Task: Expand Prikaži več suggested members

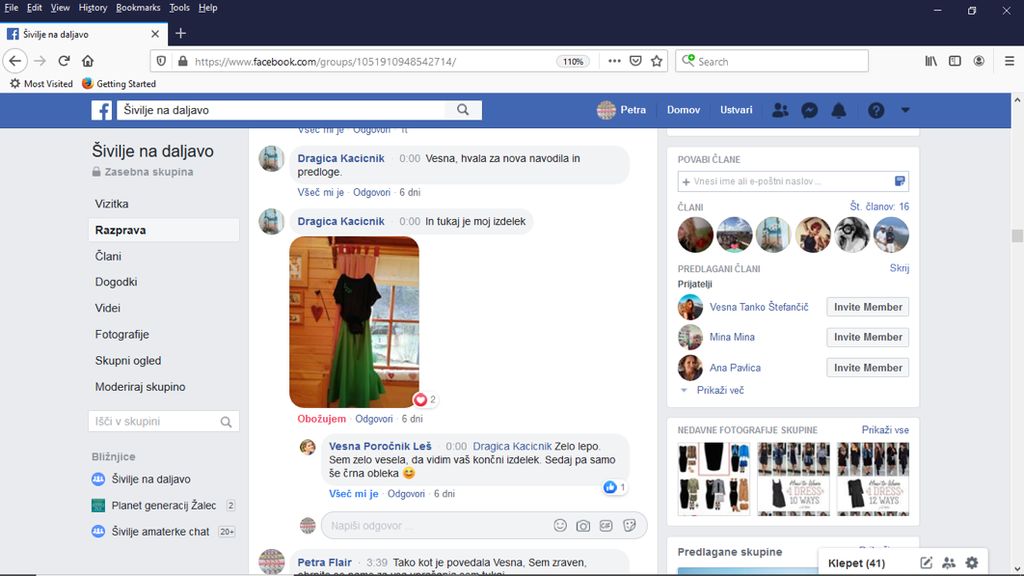Action: click(x=720, y=390)
